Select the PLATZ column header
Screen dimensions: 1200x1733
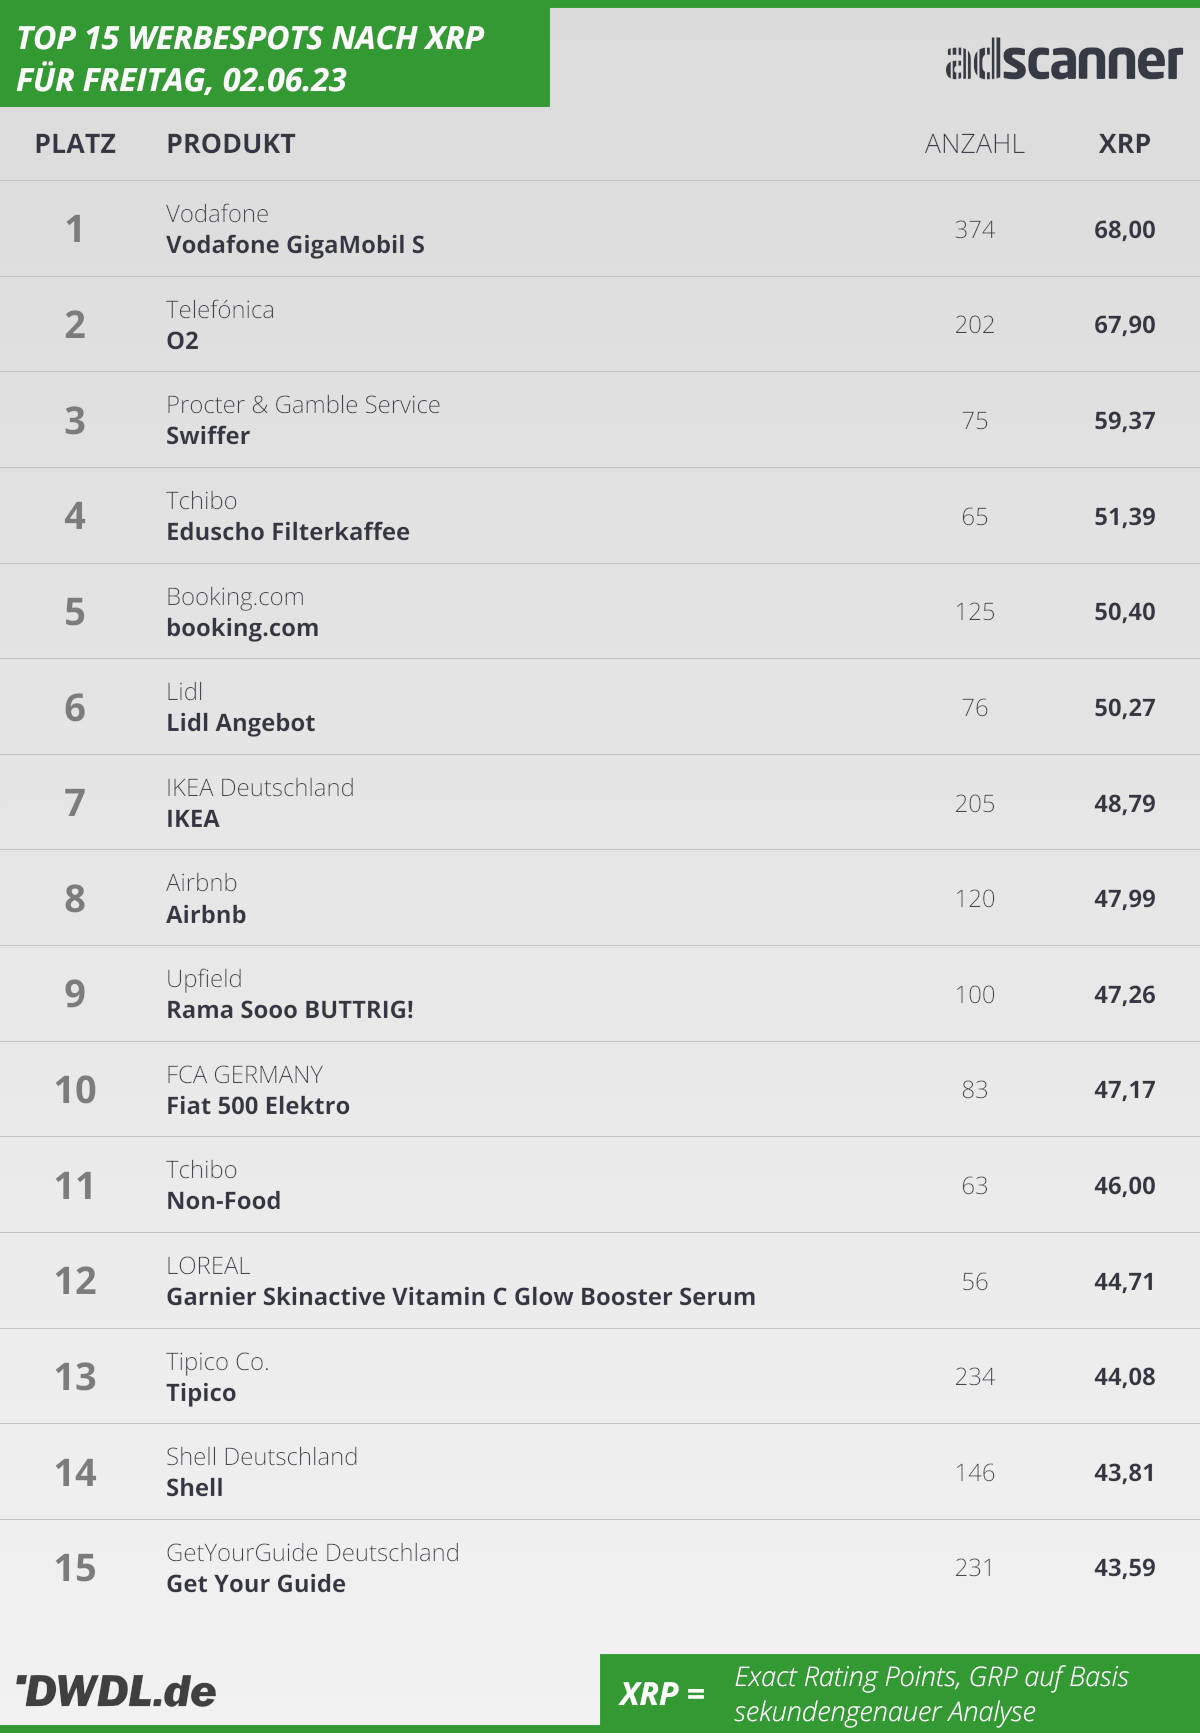click(75, 144)
